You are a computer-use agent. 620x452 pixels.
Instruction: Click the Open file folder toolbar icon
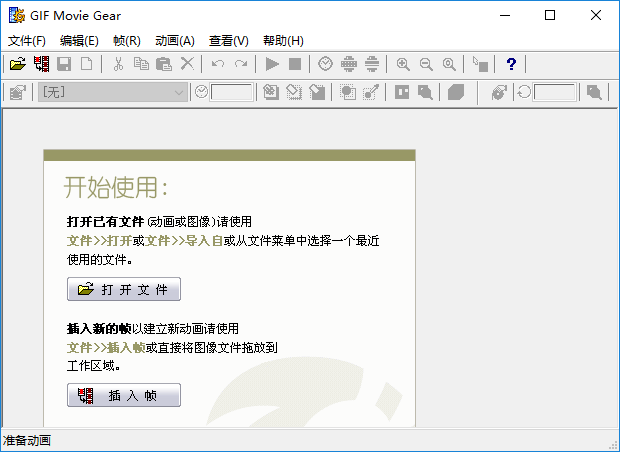[x=17, y=64]
